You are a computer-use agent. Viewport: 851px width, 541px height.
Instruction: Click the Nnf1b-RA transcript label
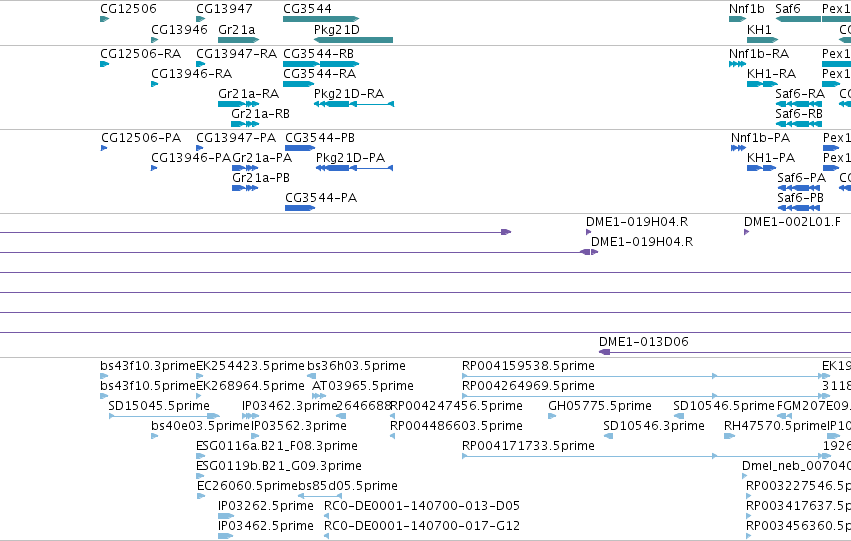point(759,54)
